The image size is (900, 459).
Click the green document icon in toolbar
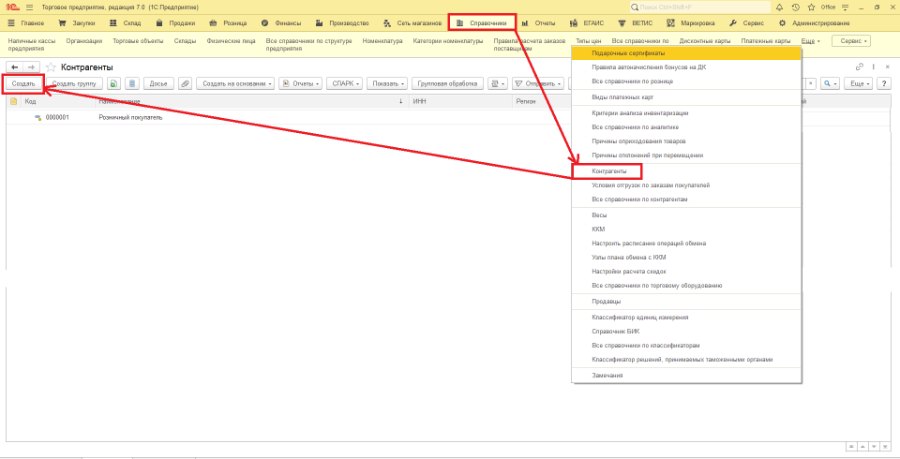(114, 84)
